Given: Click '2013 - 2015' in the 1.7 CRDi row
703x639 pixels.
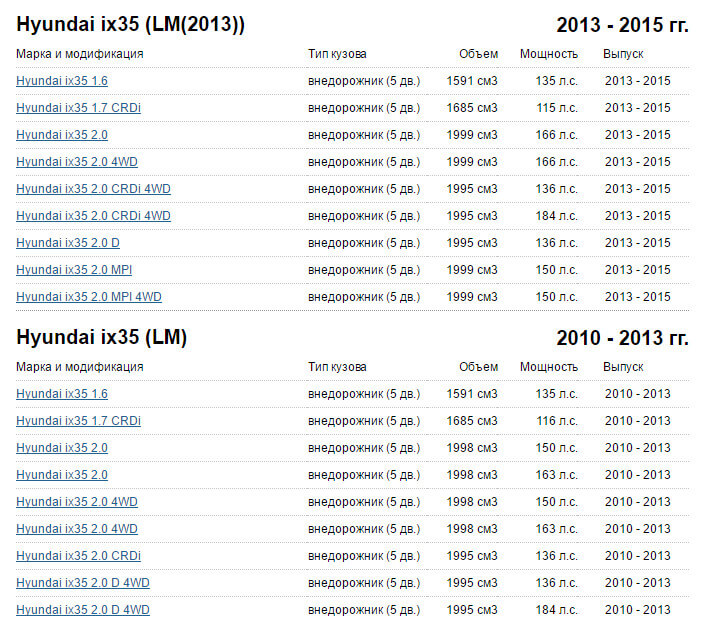Looking at the screenshot, I should click(x=638, y=108).
